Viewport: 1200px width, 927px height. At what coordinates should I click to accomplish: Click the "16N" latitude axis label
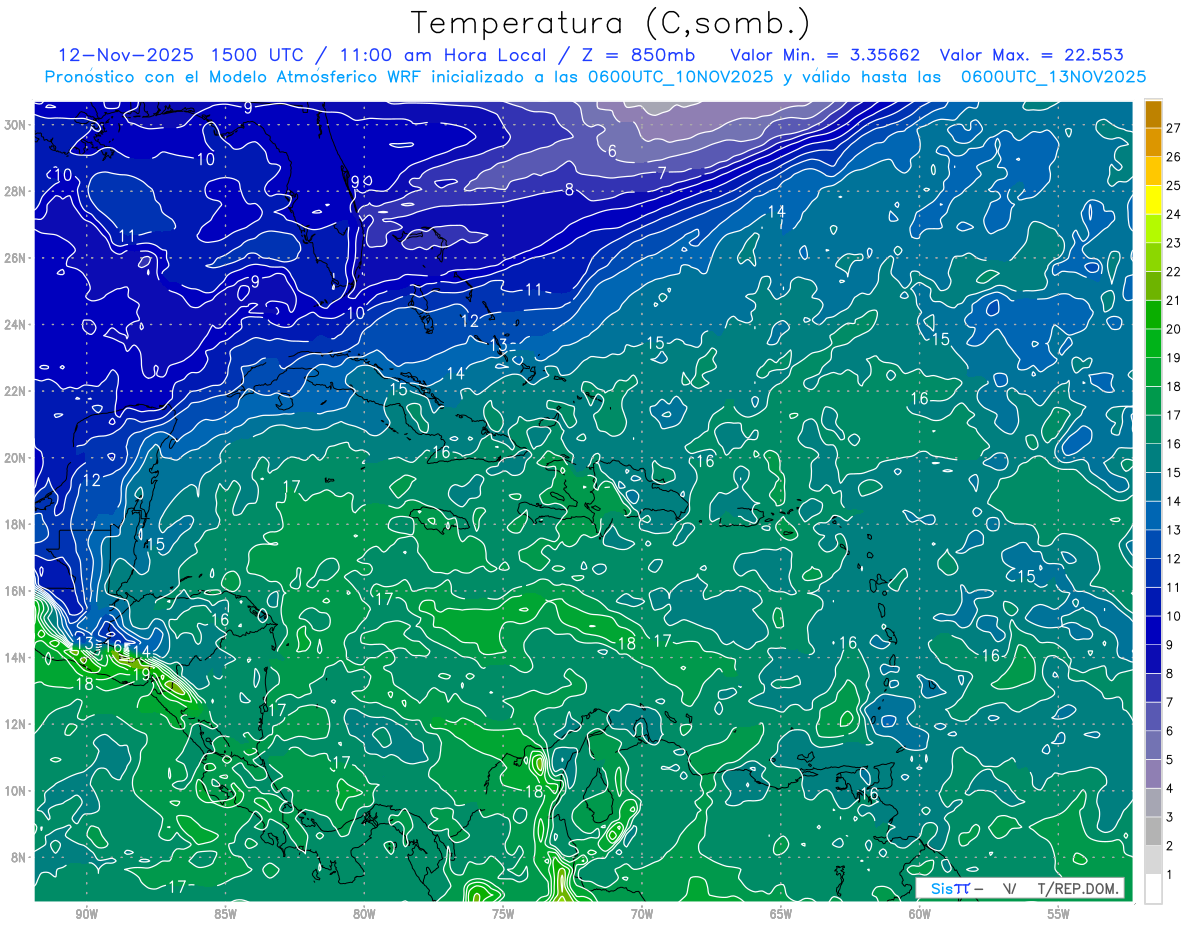(x=15, y=591)
